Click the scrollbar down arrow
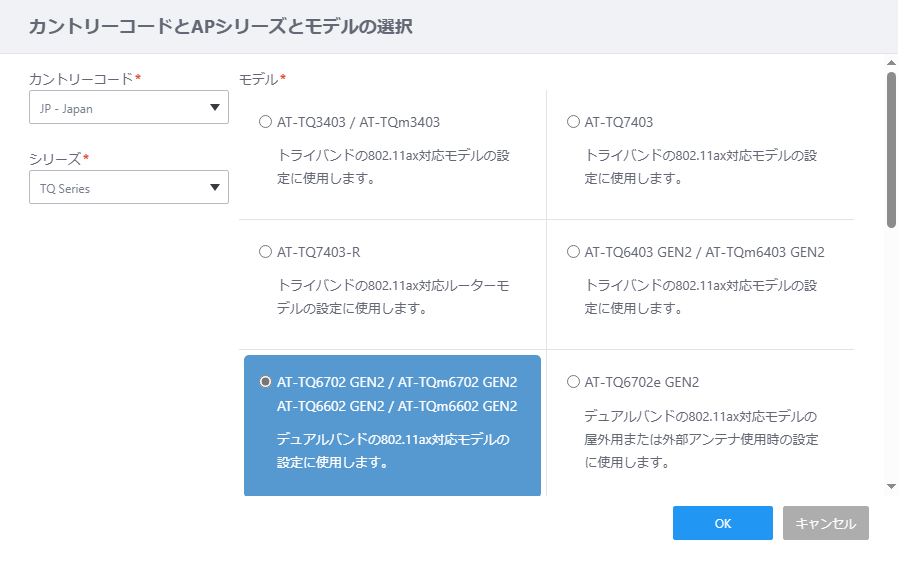Image resolution: width=898 pixels, height=564 pixels. 891,487
